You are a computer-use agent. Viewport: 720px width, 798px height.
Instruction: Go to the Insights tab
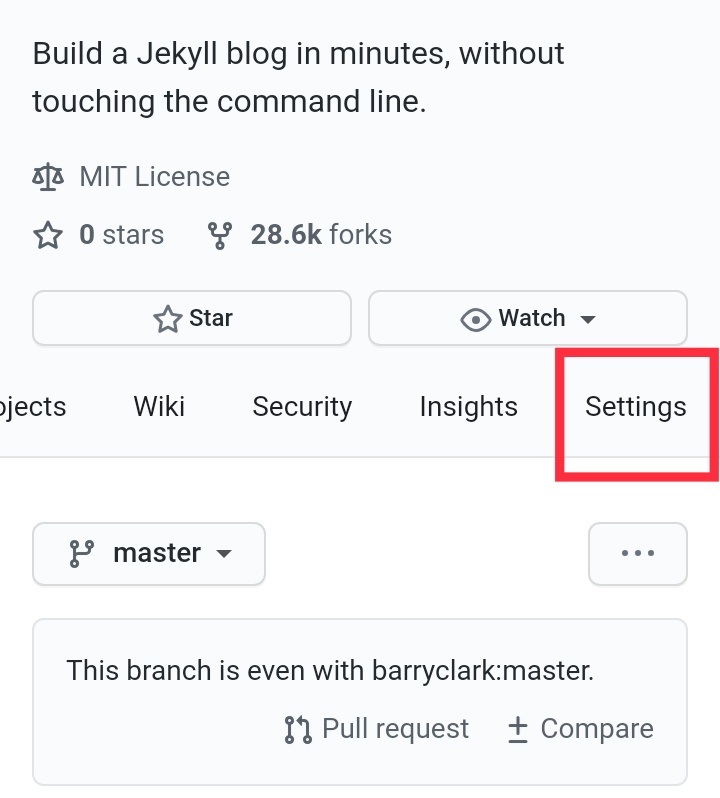click(468, 407)
